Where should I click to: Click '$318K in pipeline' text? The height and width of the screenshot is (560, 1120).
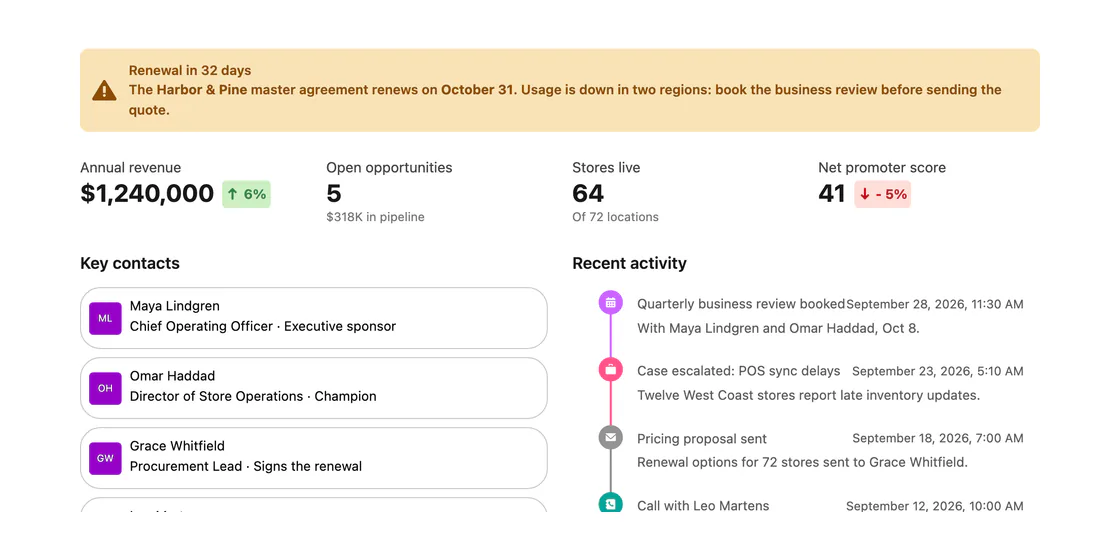(375, 217)
